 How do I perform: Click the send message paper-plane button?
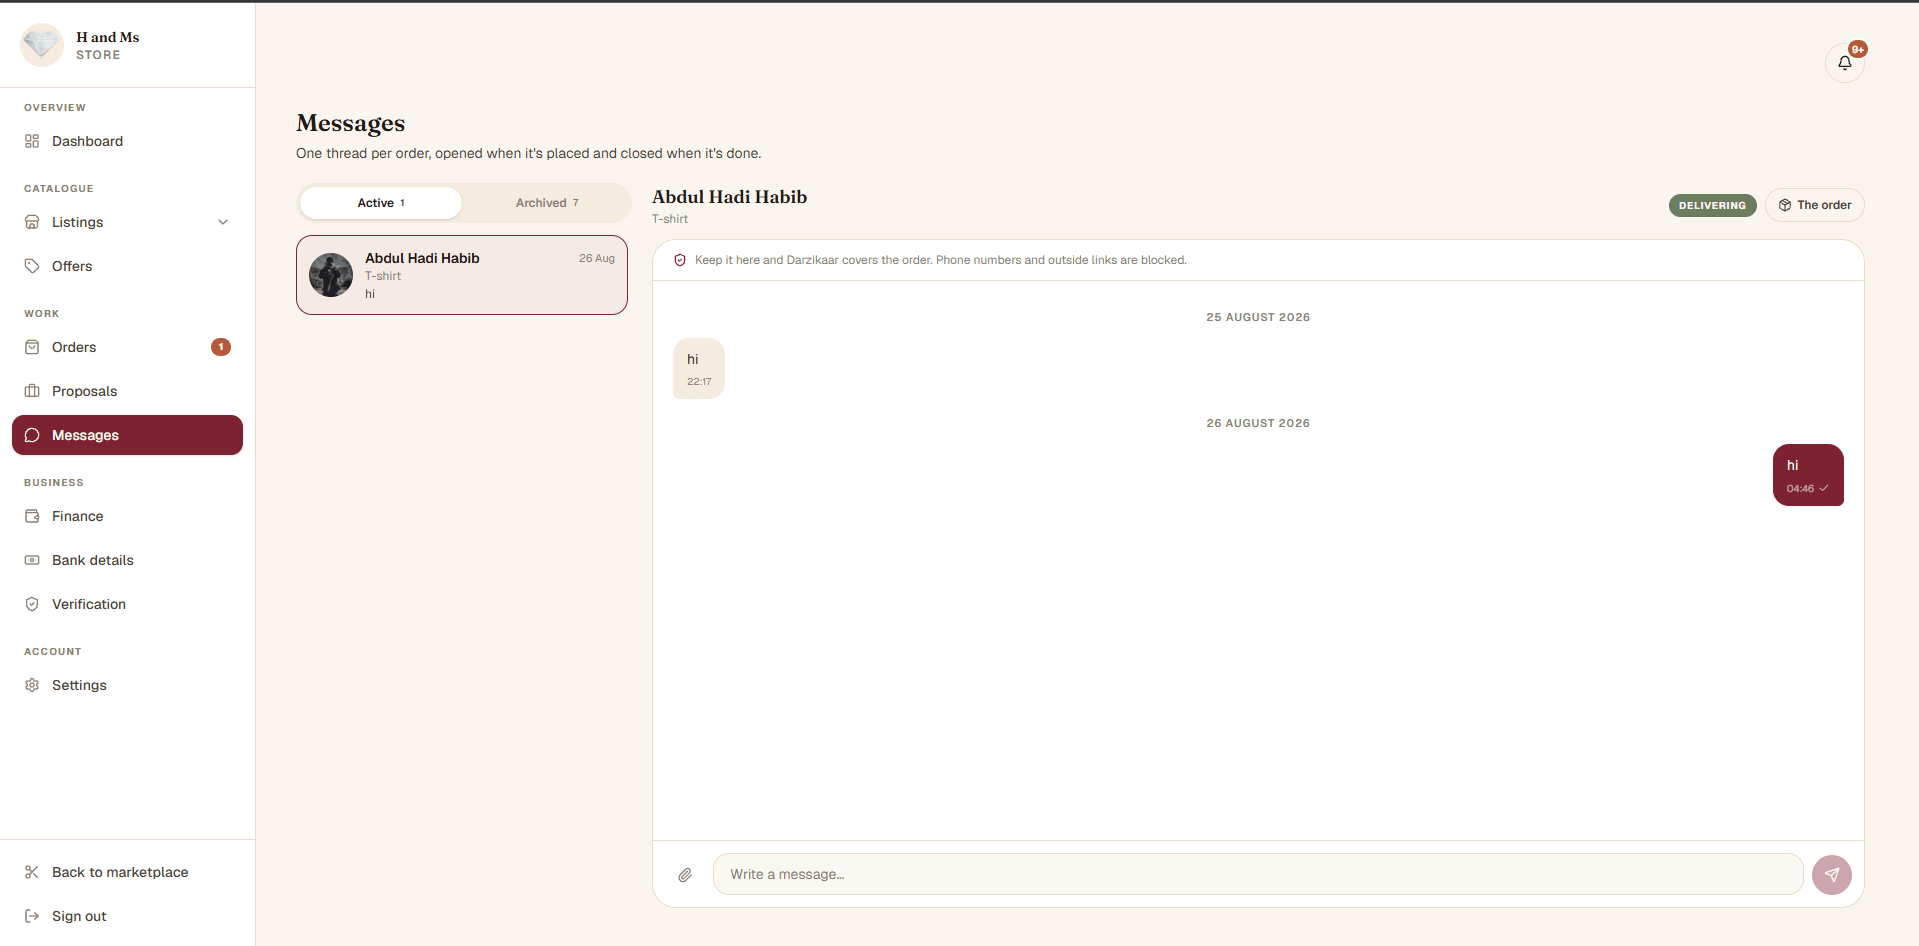[1831, 875]
